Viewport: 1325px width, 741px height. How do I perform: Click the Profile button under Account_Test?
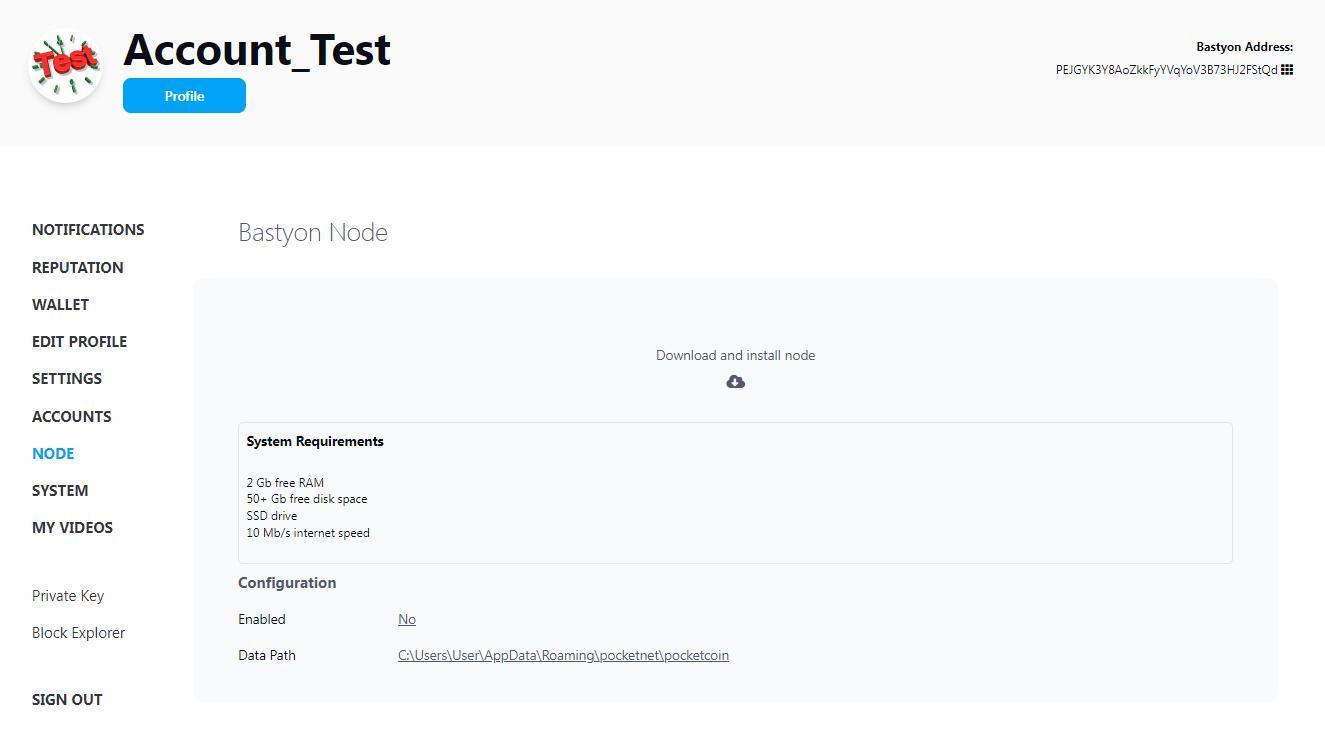[x=184, y=95]
